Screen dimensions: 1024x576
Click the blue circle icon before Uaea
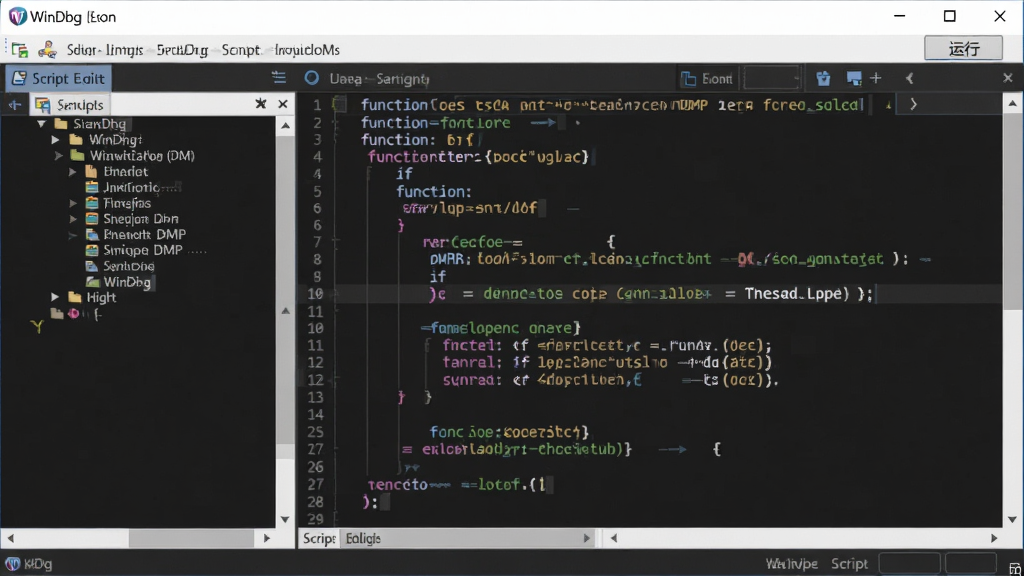[x=312, y=78]
